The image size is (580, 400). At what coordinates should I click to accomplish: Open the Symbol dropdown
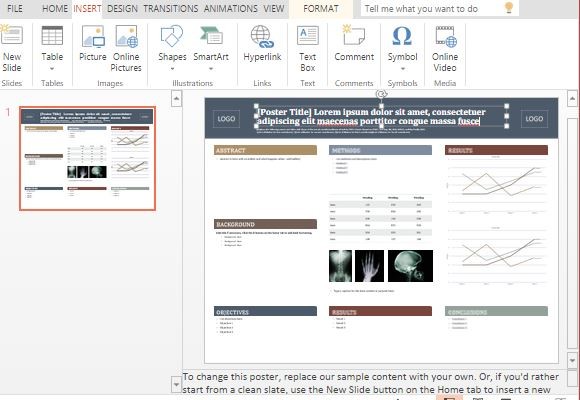(402, 69)
